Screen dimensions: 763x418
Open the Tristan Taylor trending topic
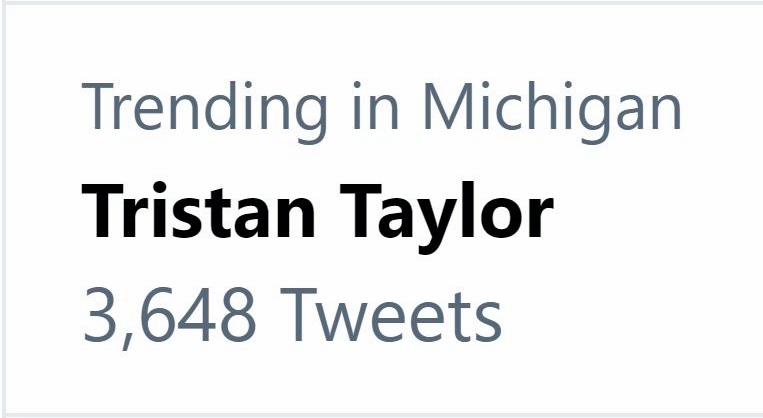click(x=316, y=212)
